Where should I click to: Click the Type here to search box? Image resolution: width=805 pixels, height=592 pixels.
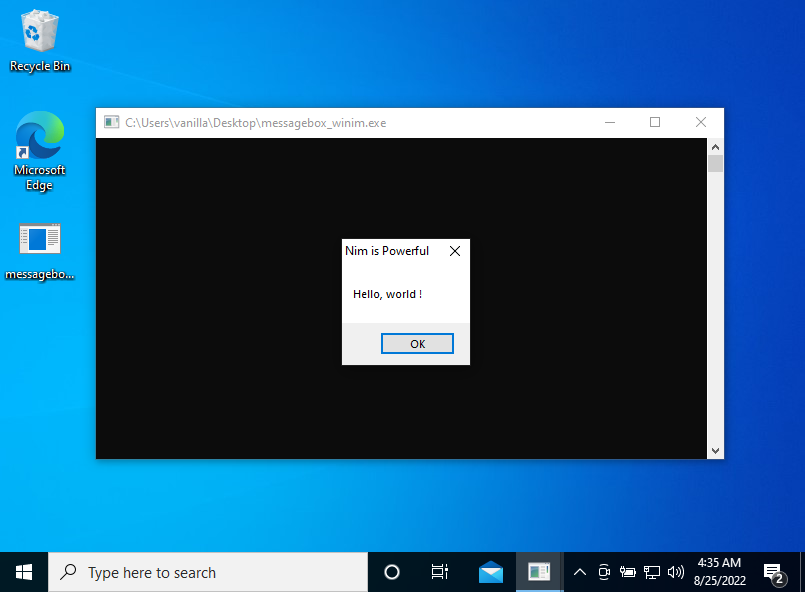[x=200, y=571]
